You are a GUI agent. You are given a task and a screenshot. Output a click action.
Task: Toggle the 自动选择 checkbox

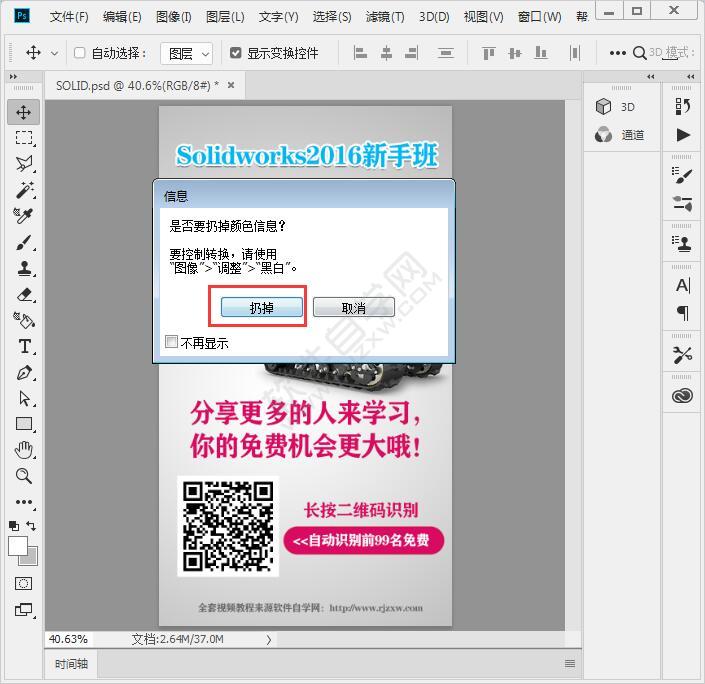click(x=80, y=53)
